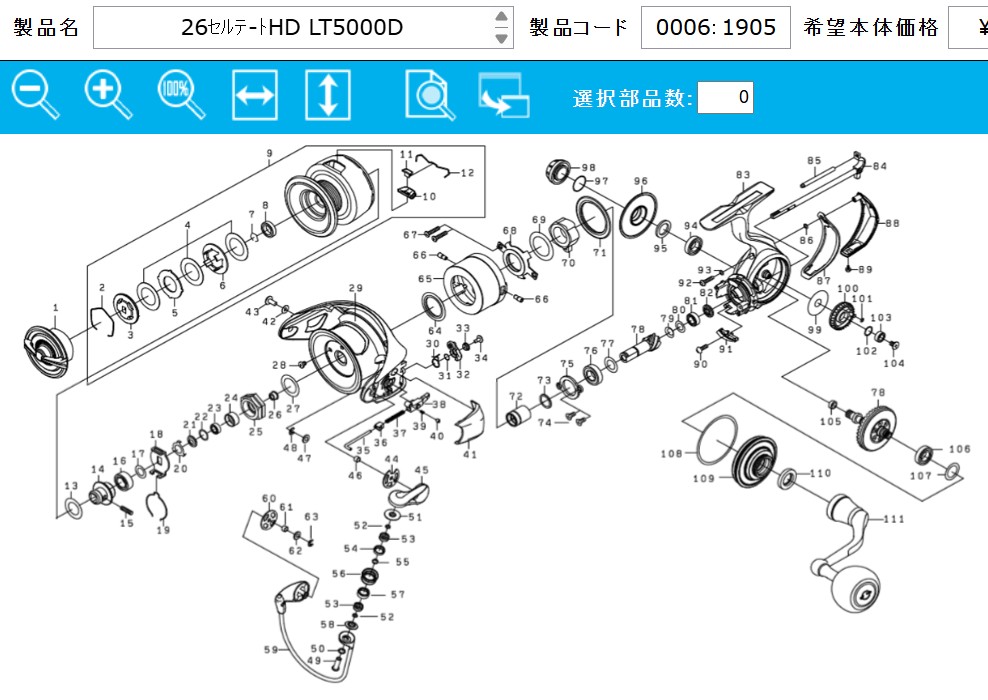Image resolution: width=988 pixels, height=700 pixels.
Task: Select next product with down arrow
Action: (x=502, y=38)
